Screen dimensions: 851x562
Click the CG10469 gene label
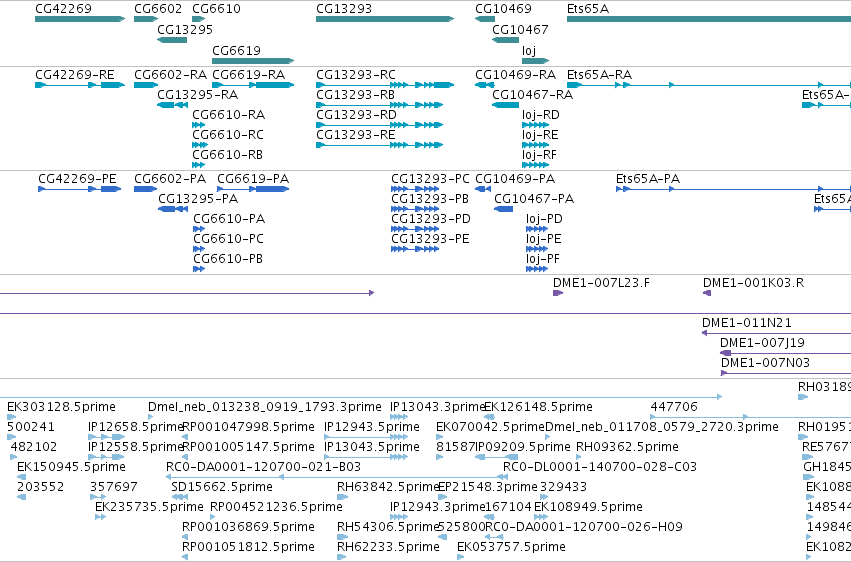[503, 9]
